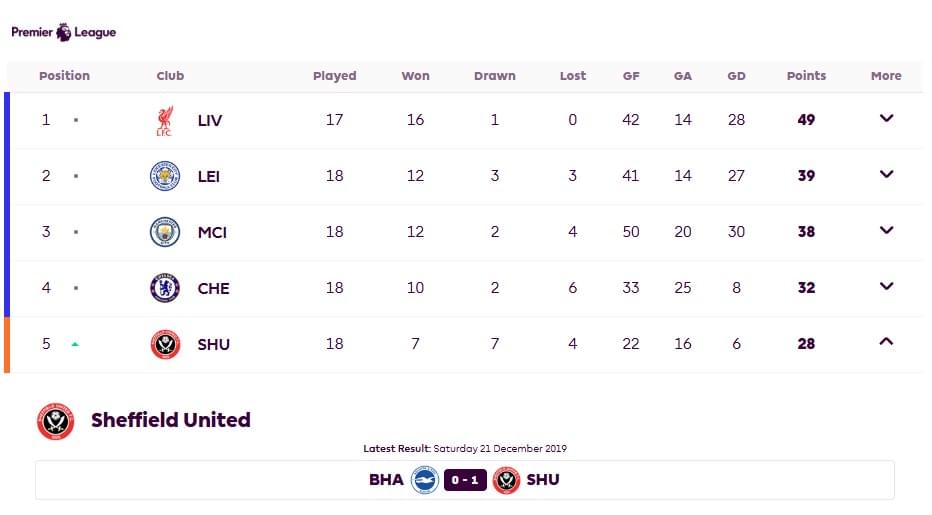Click the Premier League logo
This screenshot has width=932, height=515.
pyautogui.click(x=64, y=32)
